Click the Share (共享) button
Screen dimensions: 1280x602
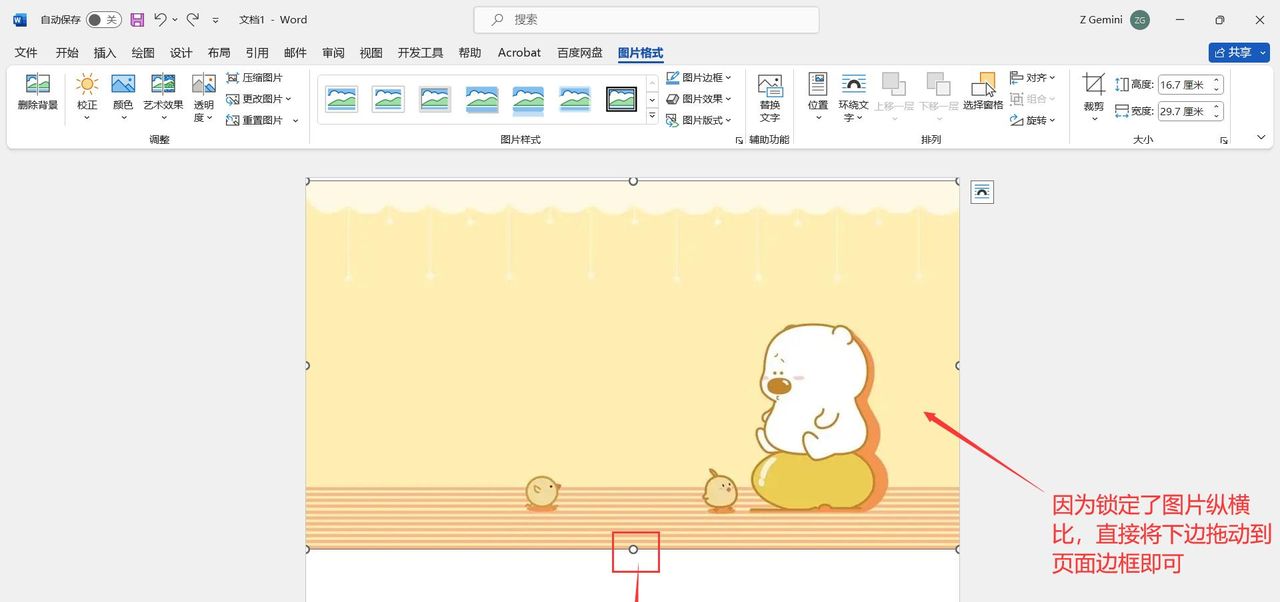pos(1238,52)
